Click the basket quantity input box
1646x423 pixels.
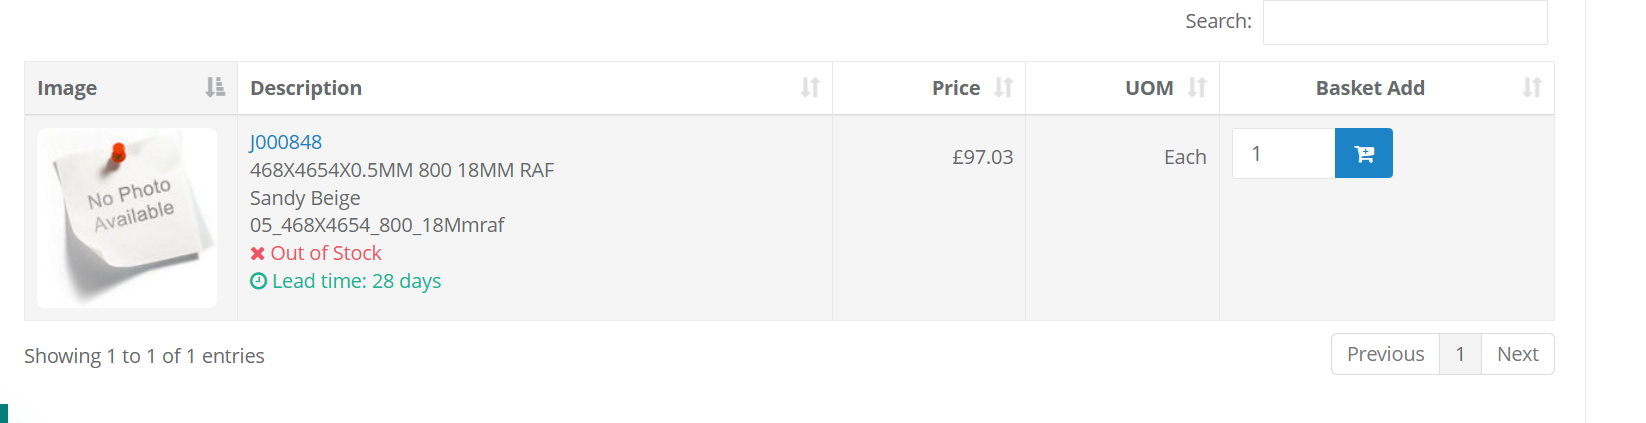coord(1283,153)
